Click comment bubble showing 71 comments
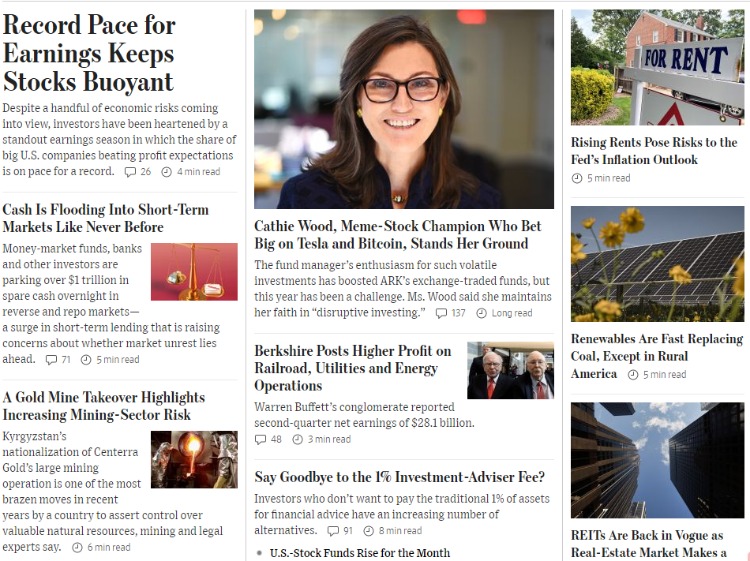Image resolution: width=750 pixels, height=561 pixels. pyautogui.click(x=51, y=360)
